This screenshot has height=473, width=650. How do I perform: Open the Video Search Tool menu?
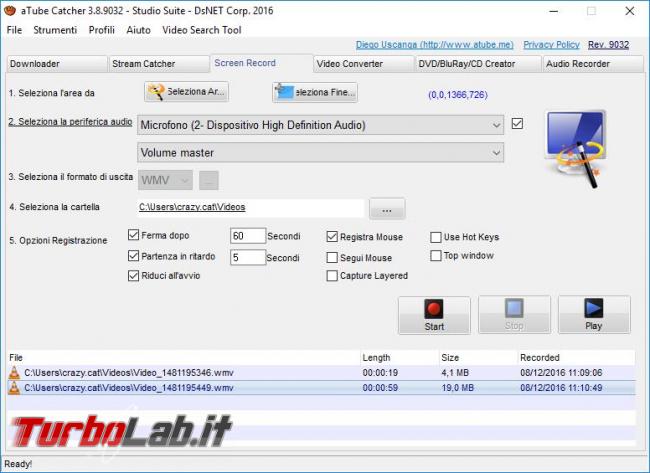coord(202,30)
